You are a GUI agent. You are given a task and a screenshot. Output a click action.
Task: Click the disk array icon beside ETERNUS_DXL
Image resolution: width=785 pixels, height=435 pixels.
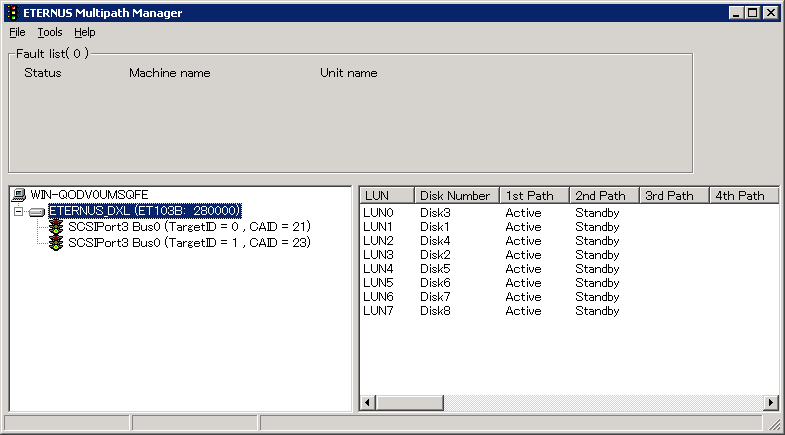coord(37,212)
